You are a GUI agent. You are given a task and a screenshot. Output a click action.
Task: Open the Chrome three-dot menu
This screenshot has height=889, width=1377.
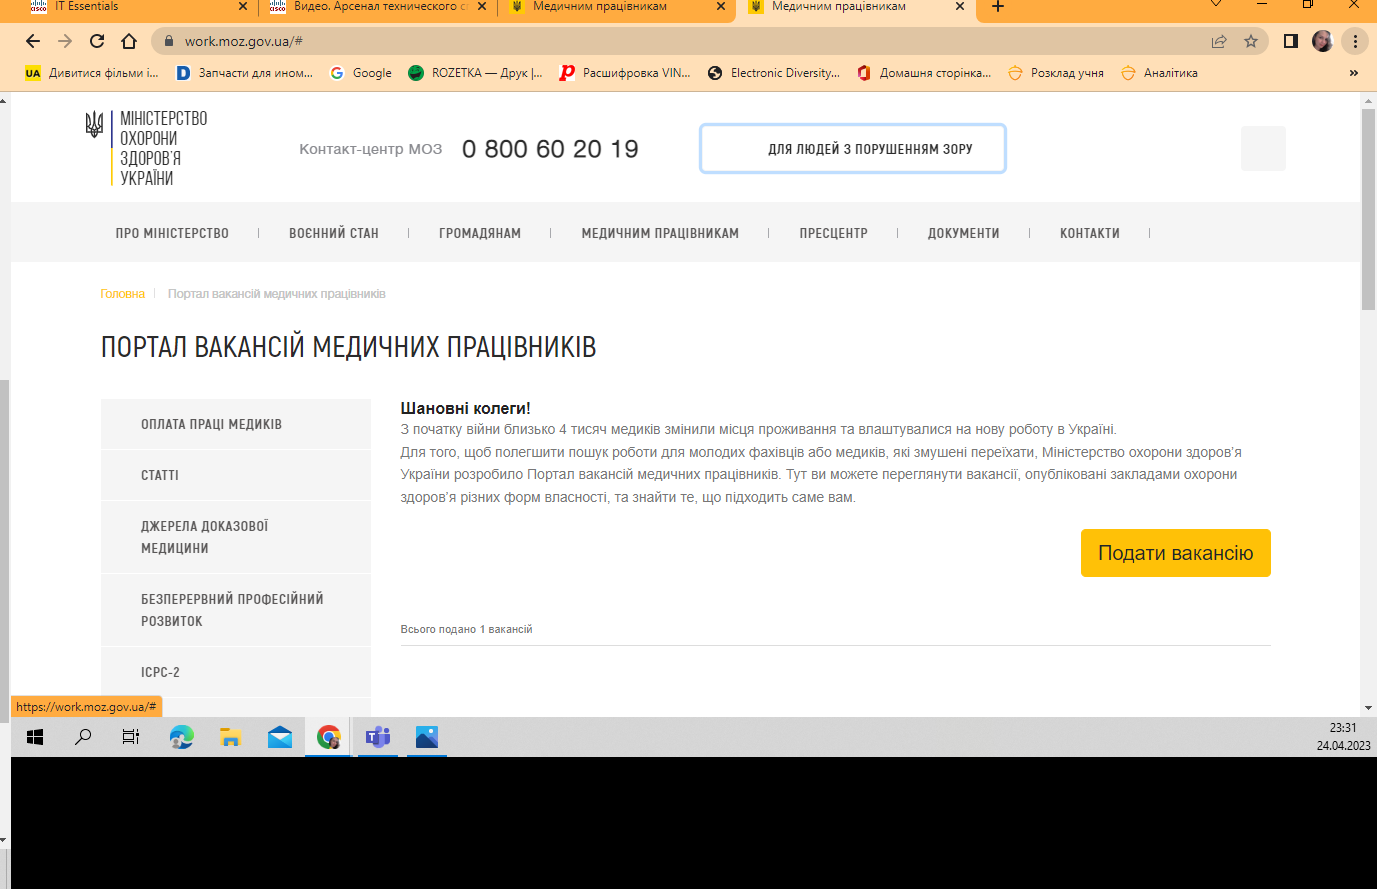click(x=1355, y=41)
